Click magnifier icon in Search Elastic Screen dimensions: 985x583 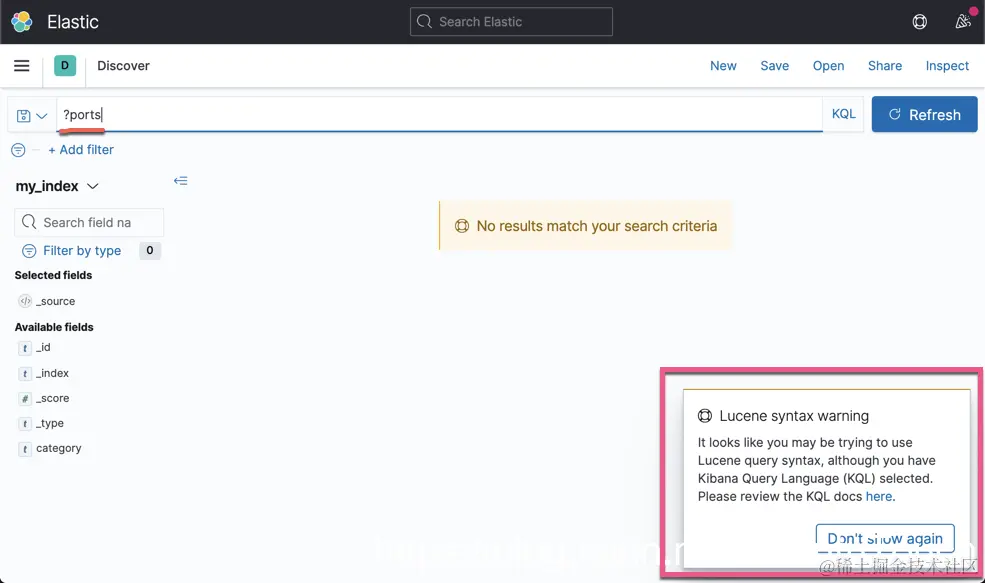425,21
